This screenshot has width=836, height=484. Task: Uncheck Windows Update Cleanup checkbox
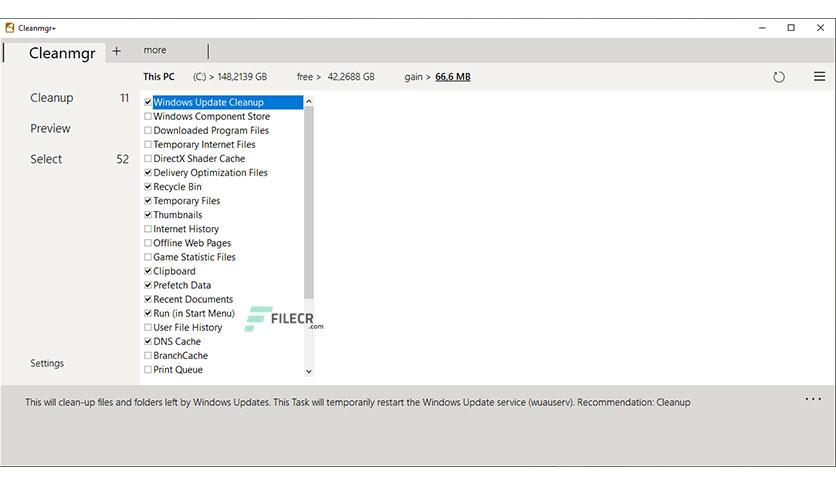click(148, 102)
